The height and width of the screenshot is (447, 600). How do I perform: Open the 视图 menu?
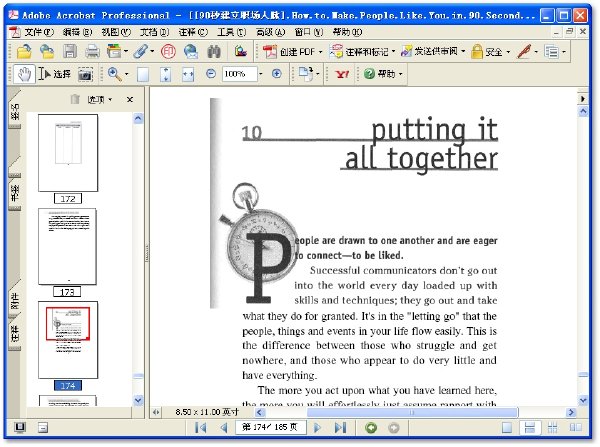pos(116,32)
